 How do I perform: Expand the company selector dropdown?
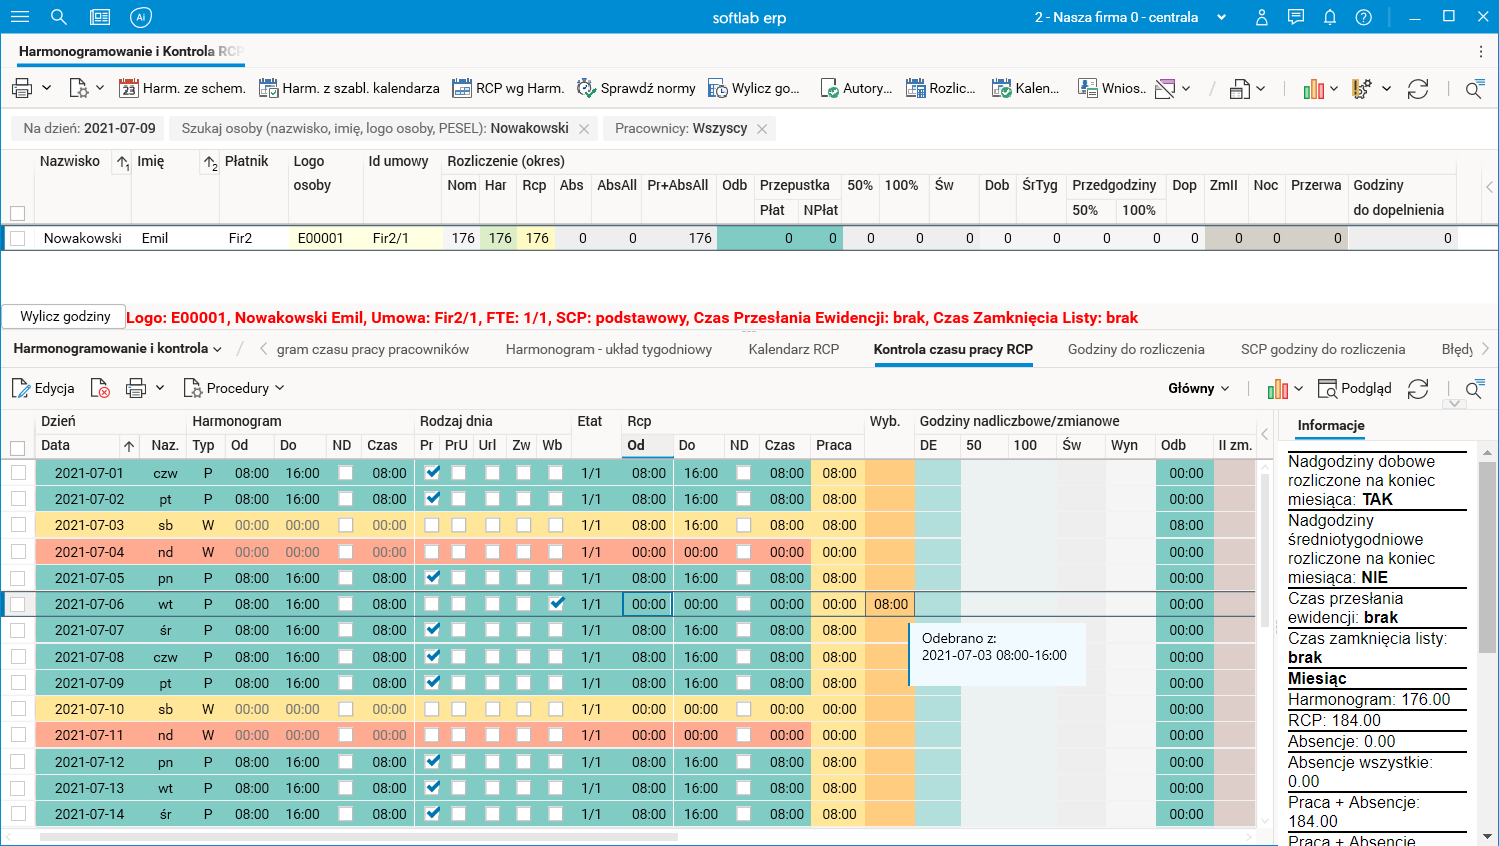pos(1221,17)
